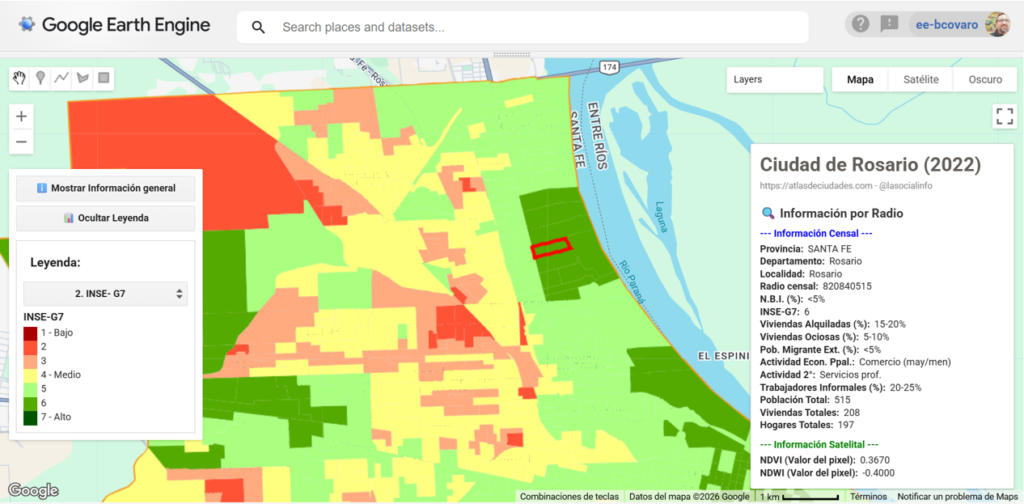Screen dimensions: 1024x504
Task: Click the dark green 7 - Alto swatch
Action: [x=33, y=417]
